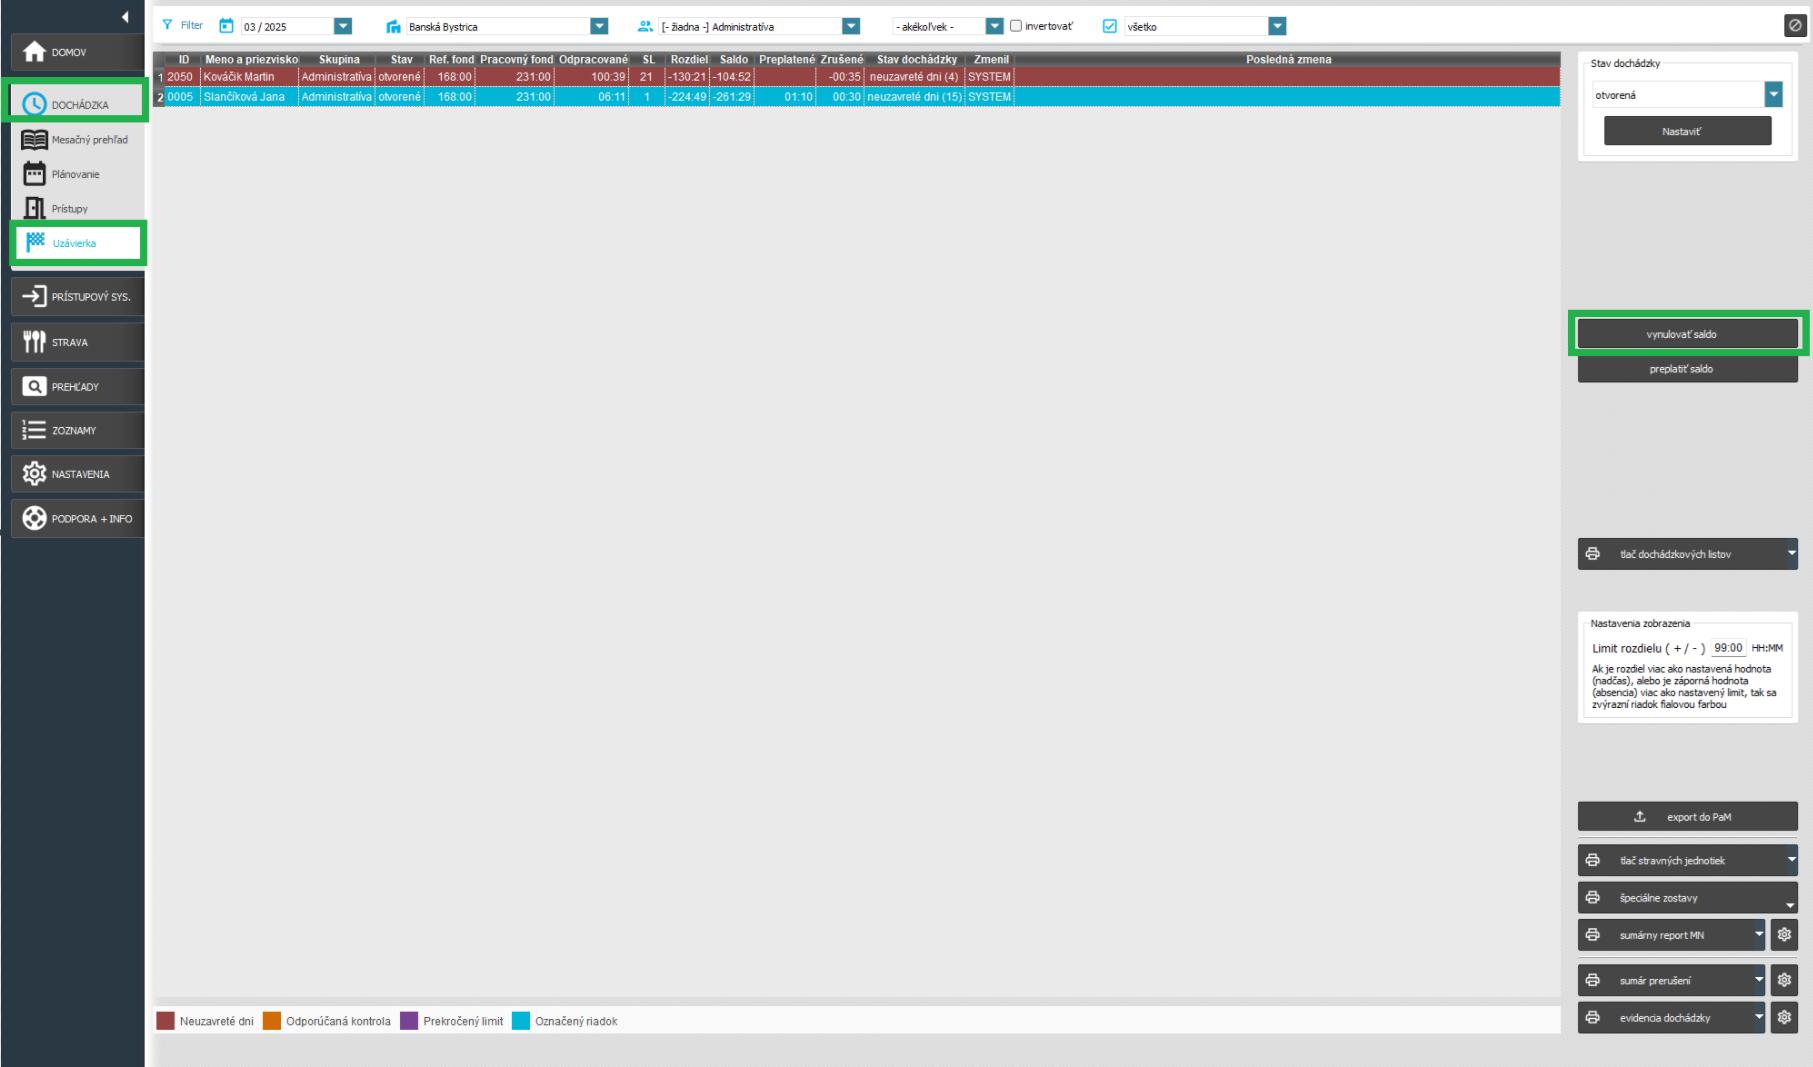1813x1067 pixels.
Task: Click the Filter funnel icon
Action: (x=167, y=25)
